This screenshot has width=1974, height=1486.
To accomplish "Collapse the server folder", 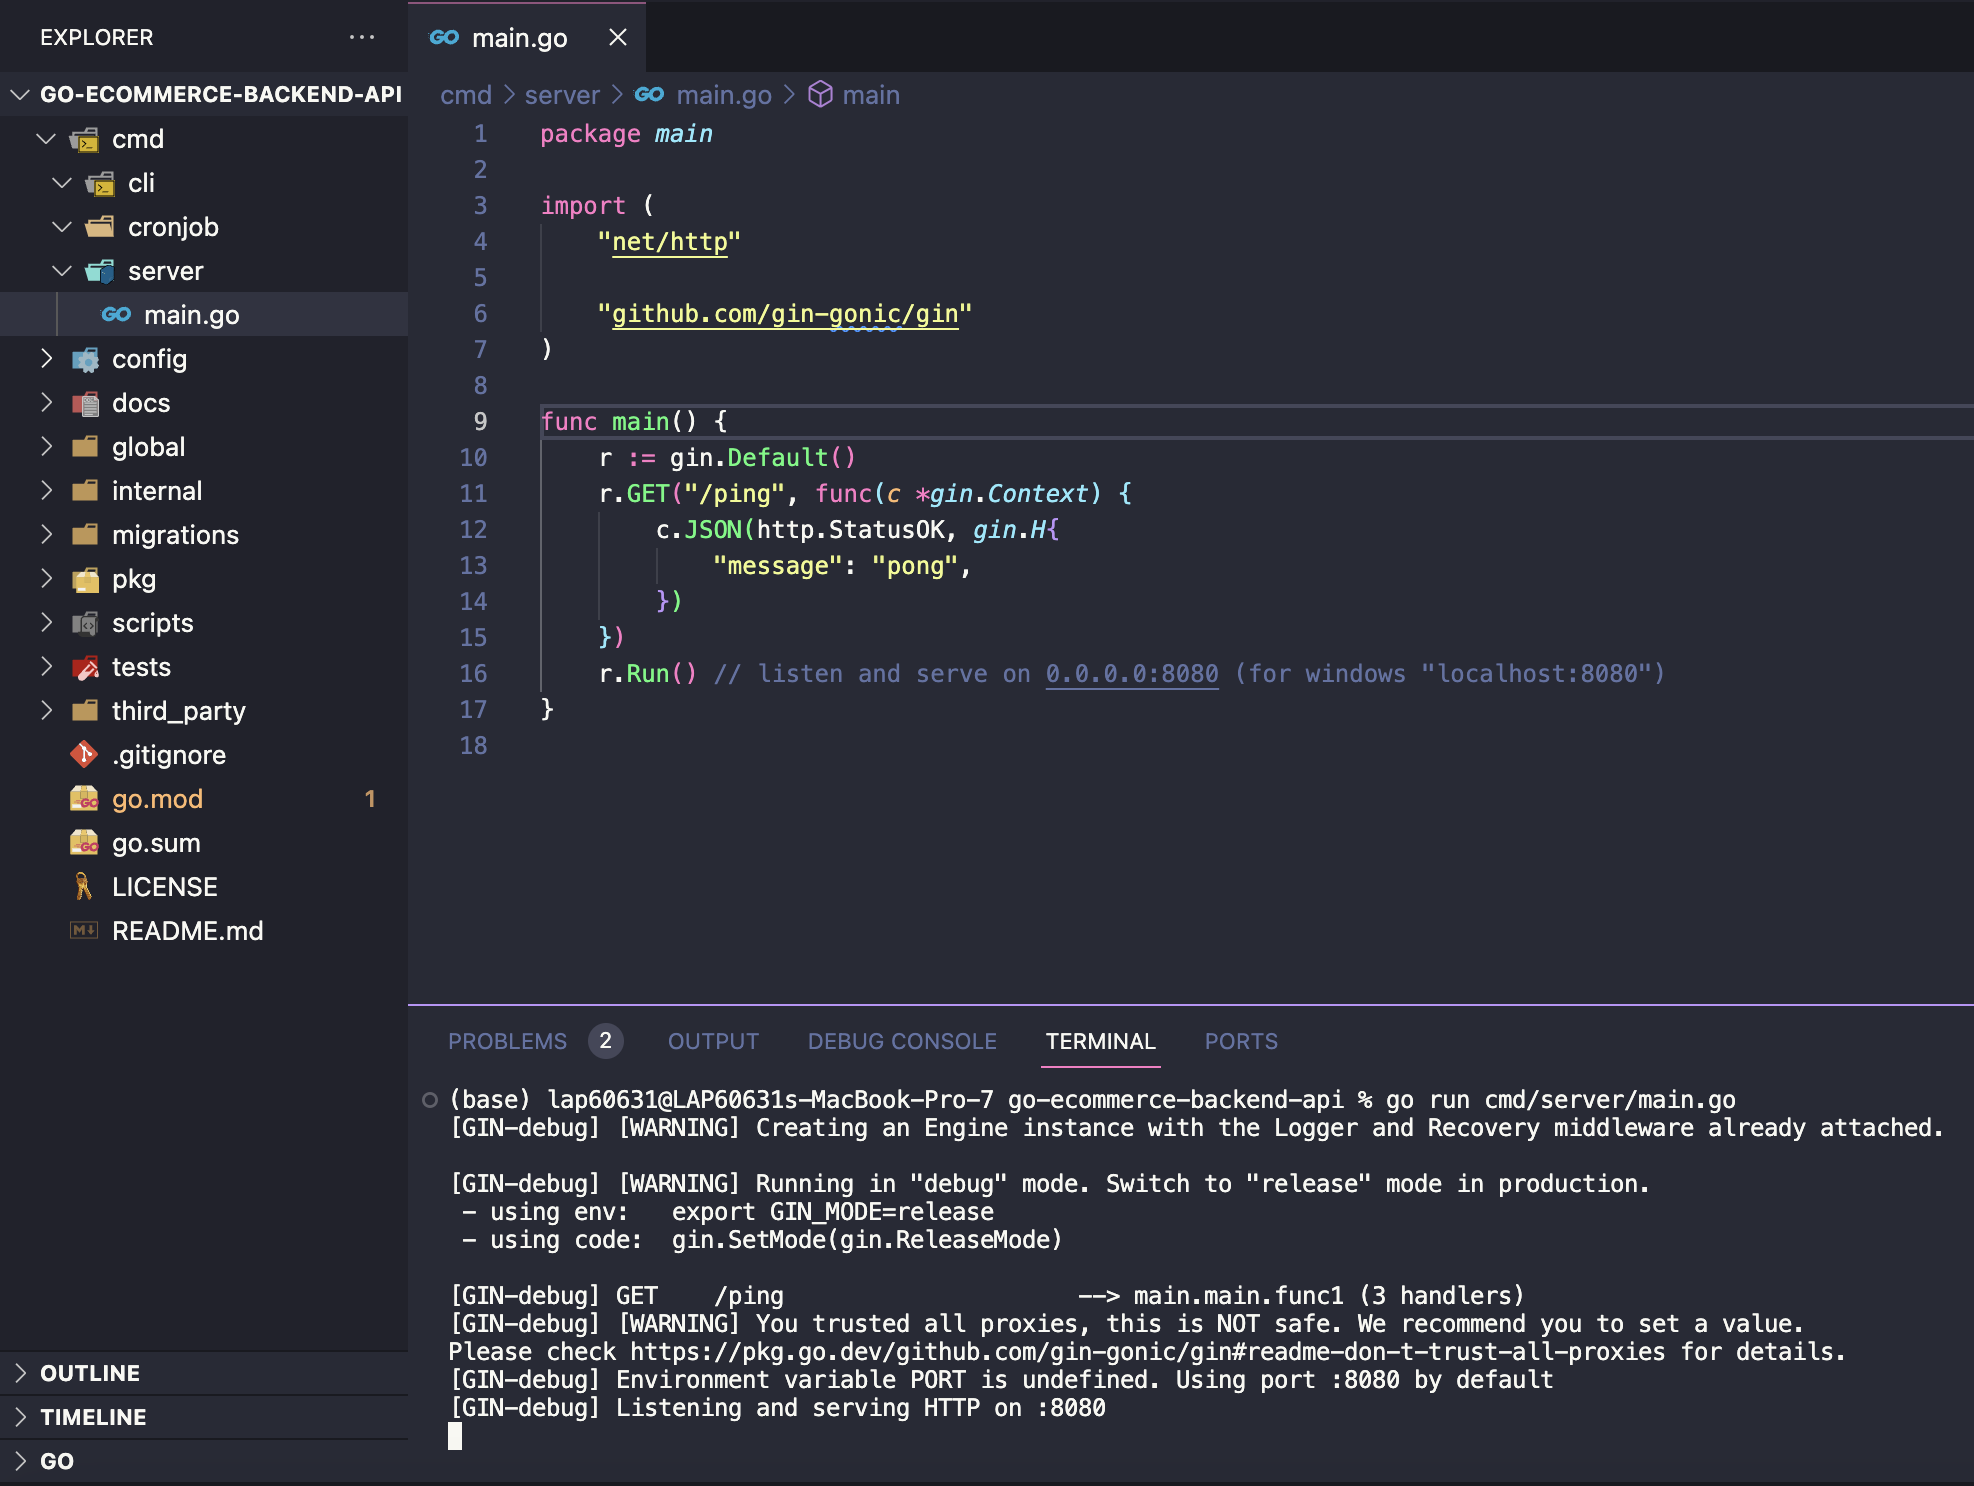I will tap(62, 271).
